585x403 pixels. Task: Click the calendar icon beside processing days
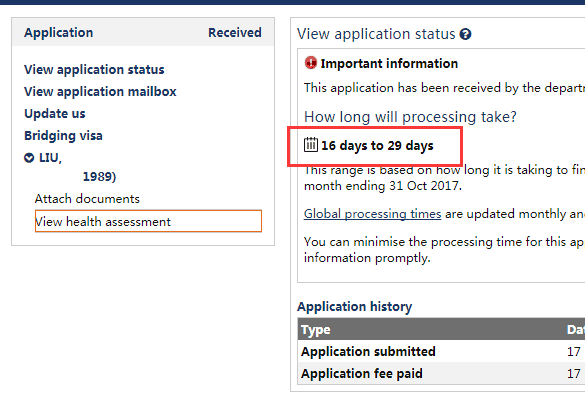coord(310,145)
